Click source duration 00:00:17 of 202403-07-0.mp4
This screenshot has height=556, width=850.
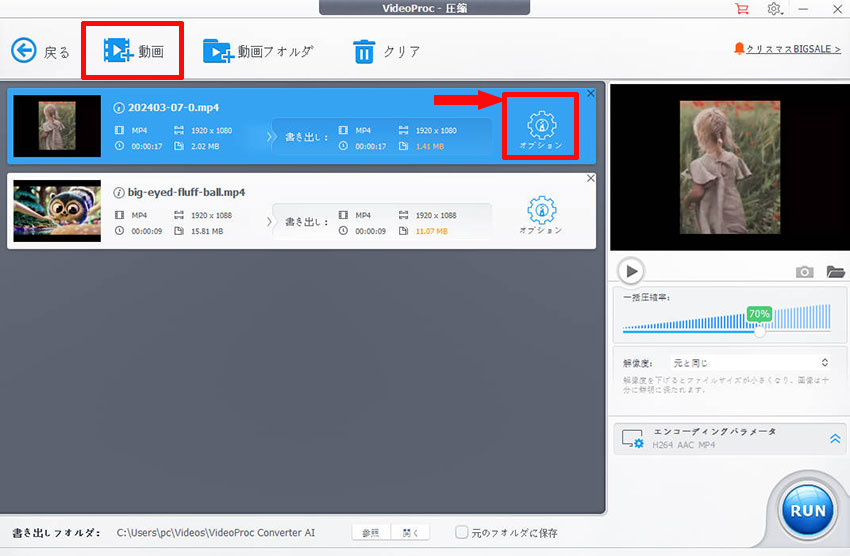tap(146, 146)
